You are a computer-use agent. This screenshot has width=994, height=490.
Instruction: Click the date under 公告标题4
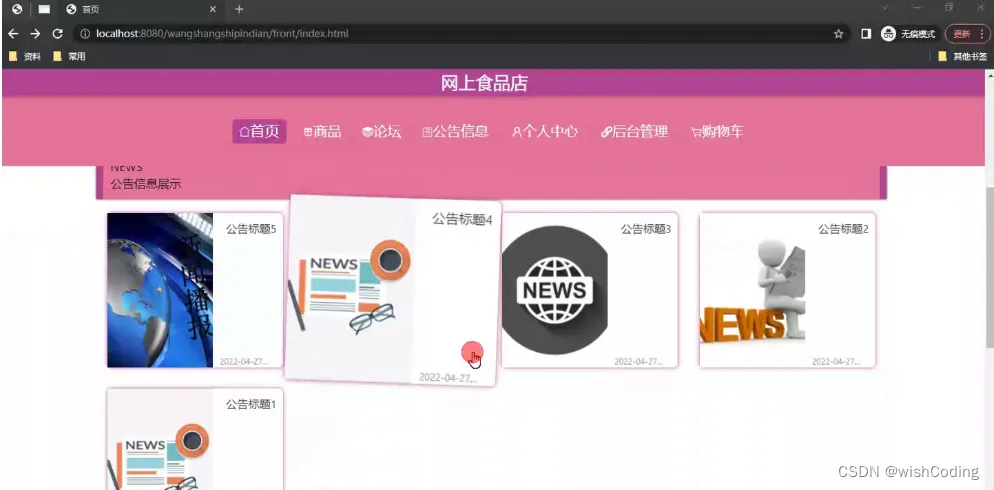point(448,377)
